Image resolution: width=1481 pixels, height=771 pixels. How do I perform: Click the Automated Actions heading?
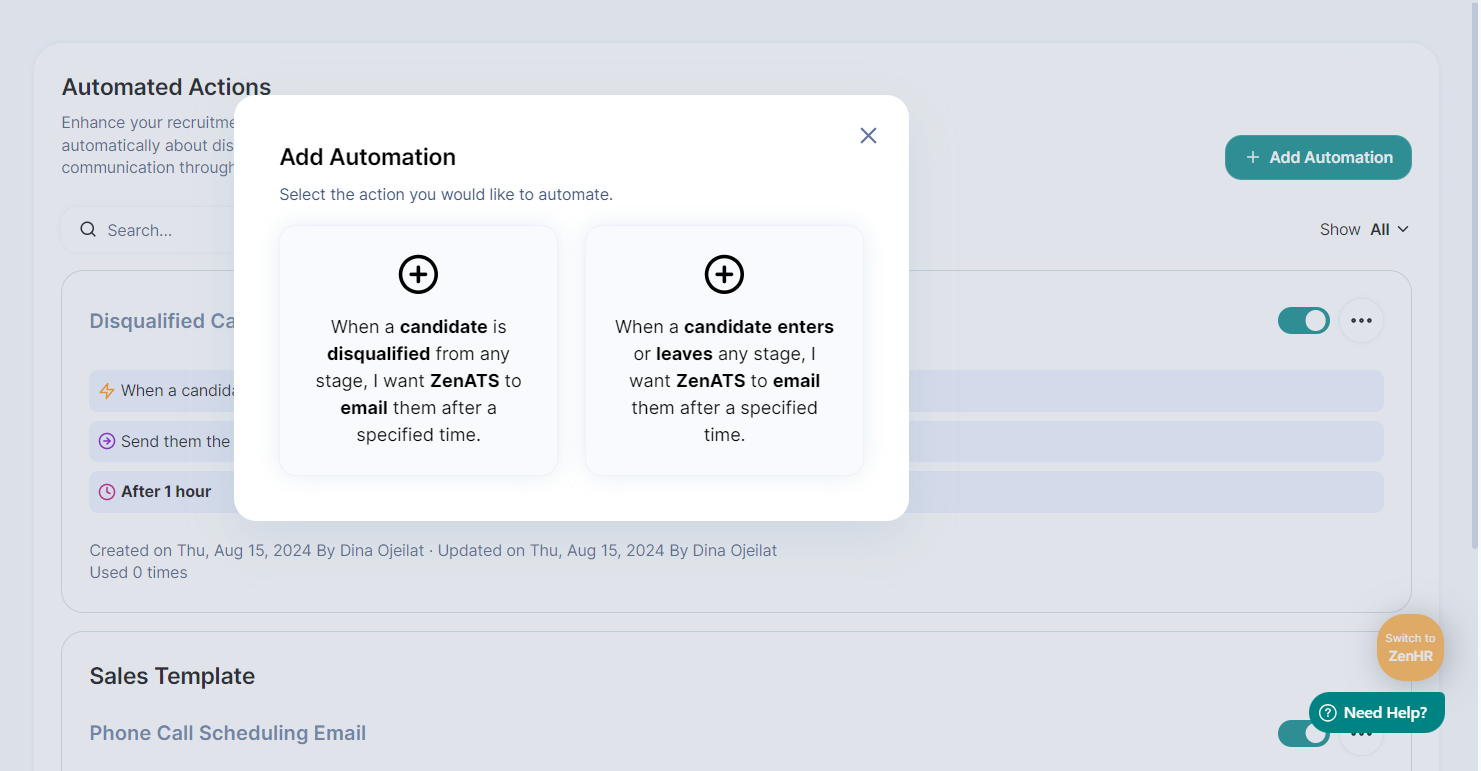click(x=166, y=87)
